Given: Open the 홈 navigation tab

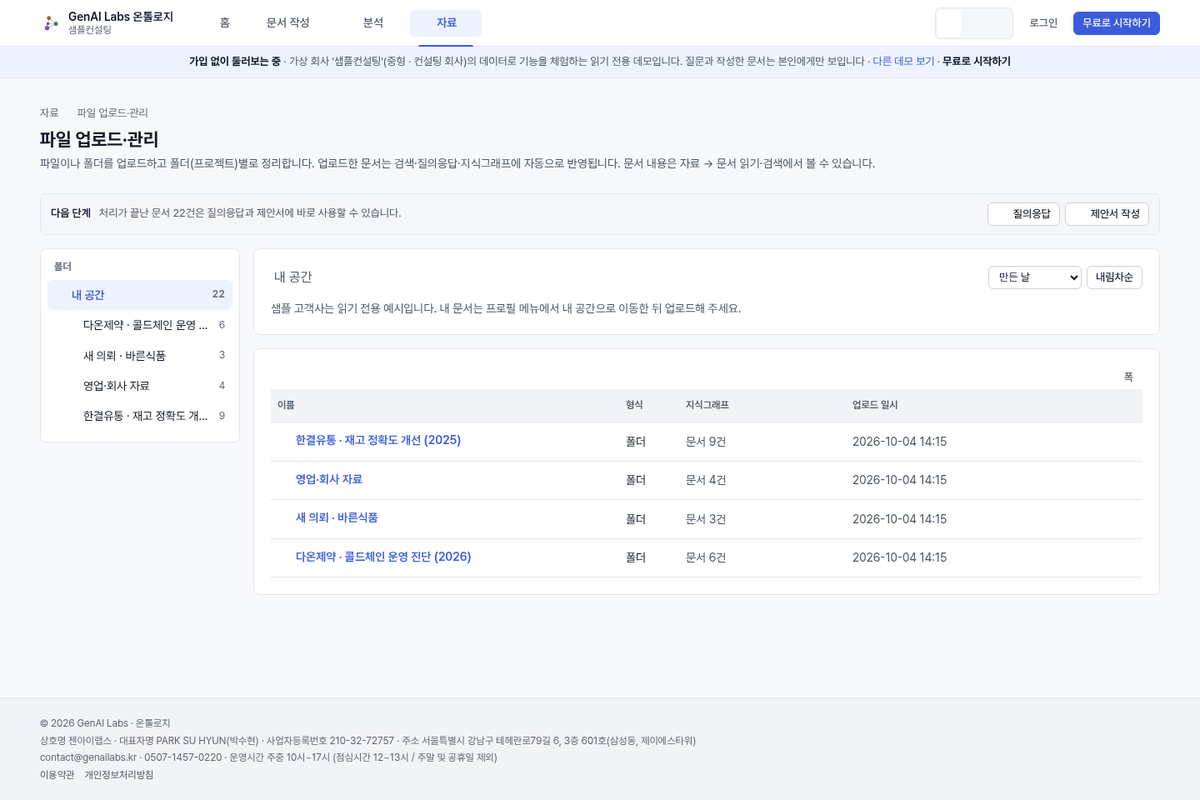Looking at the screenshot, I should (225, 23).
